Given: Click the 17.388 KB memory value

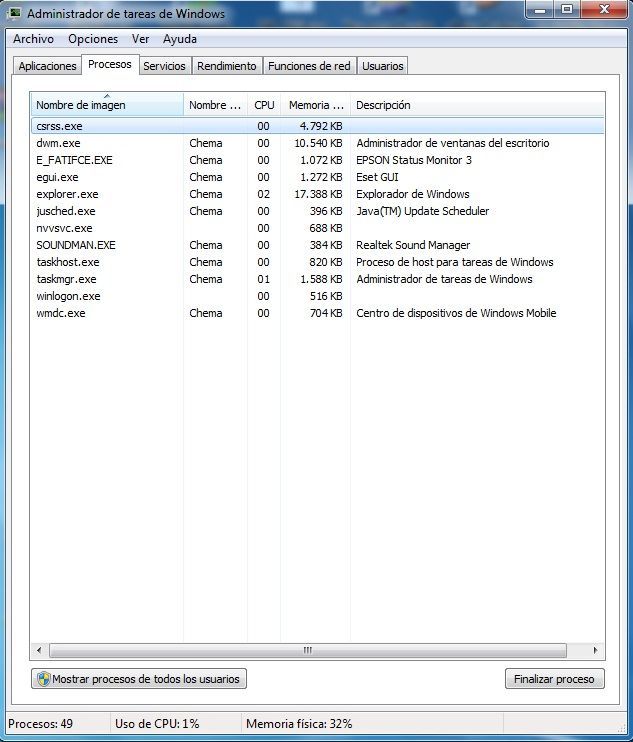Looking at the screenshot, I should coord(318,194).
